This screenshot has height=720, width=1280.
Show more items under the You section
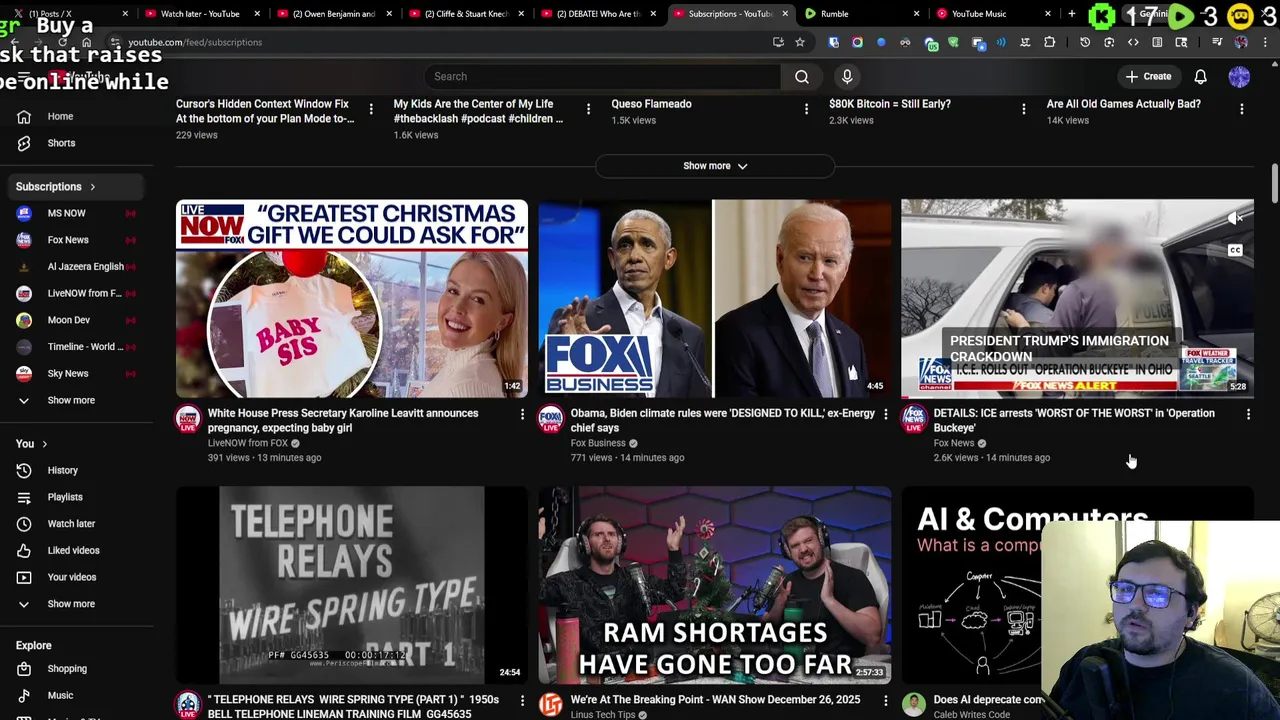pos(78,604)
